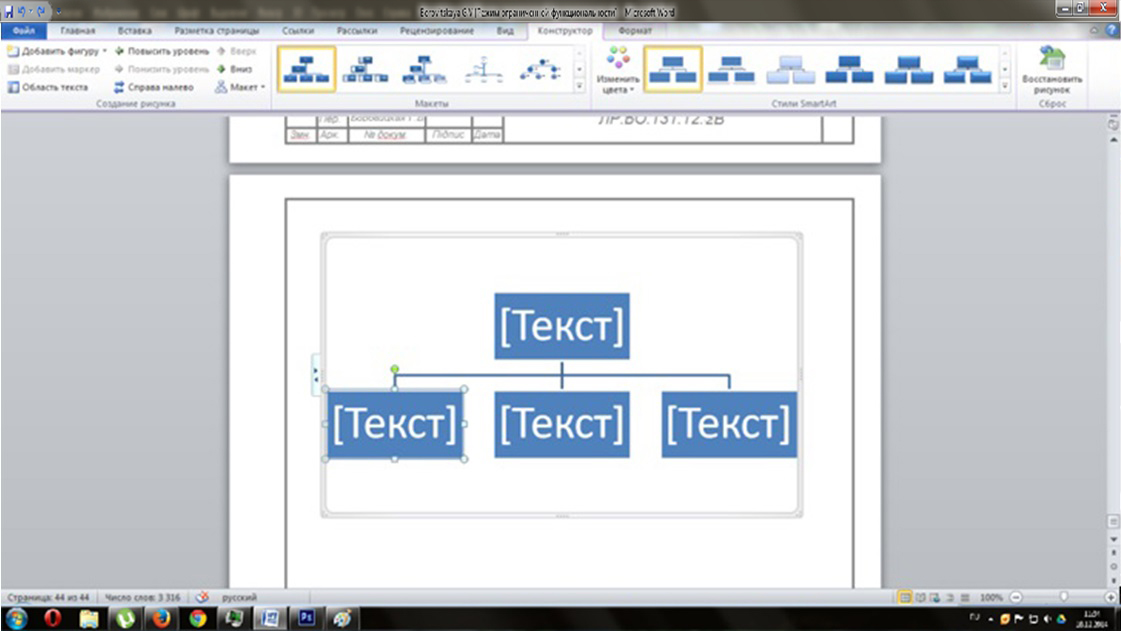Open Рецензирование tab
This screenshot has width=1121, height=631.
click(437, 31)
